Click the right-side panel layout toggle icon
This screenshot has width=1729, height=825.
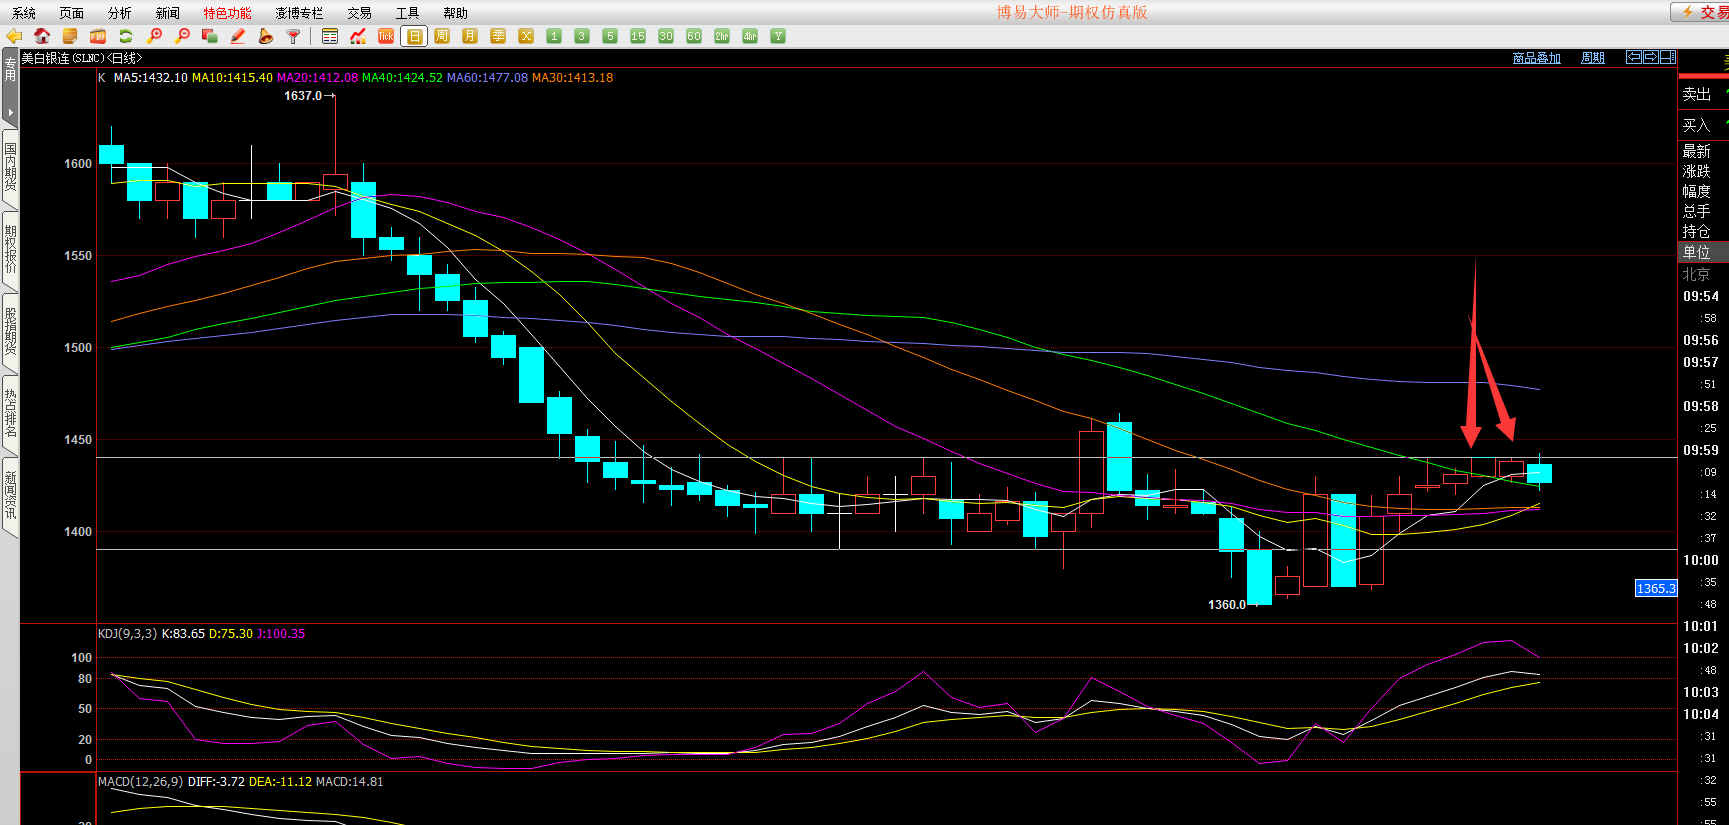1668,57
